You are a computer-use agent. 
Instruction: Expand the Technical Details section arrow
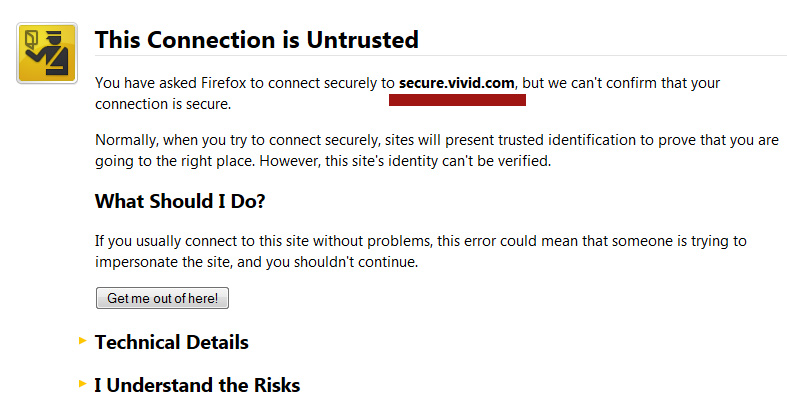pos(83,341)
